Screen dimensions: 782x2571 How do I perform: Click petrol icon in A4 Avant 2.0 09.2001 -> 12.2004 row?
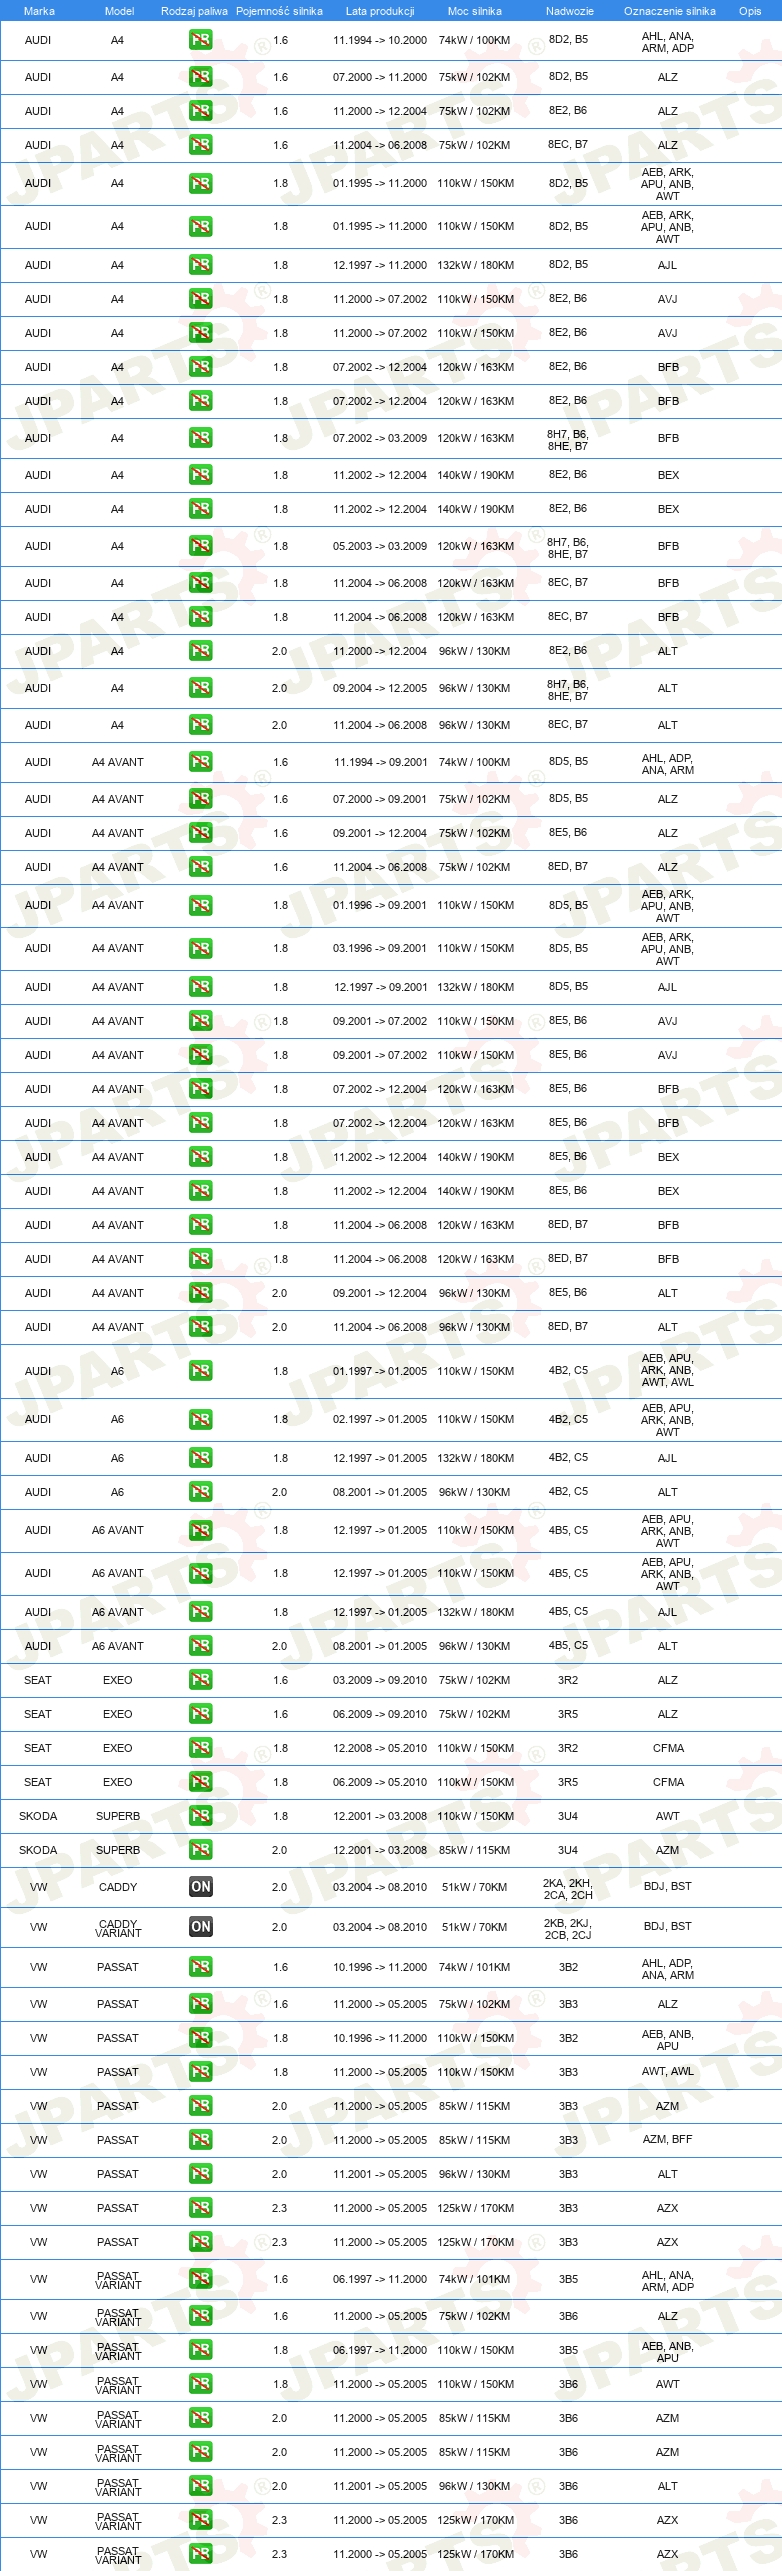pos(200,1293)
